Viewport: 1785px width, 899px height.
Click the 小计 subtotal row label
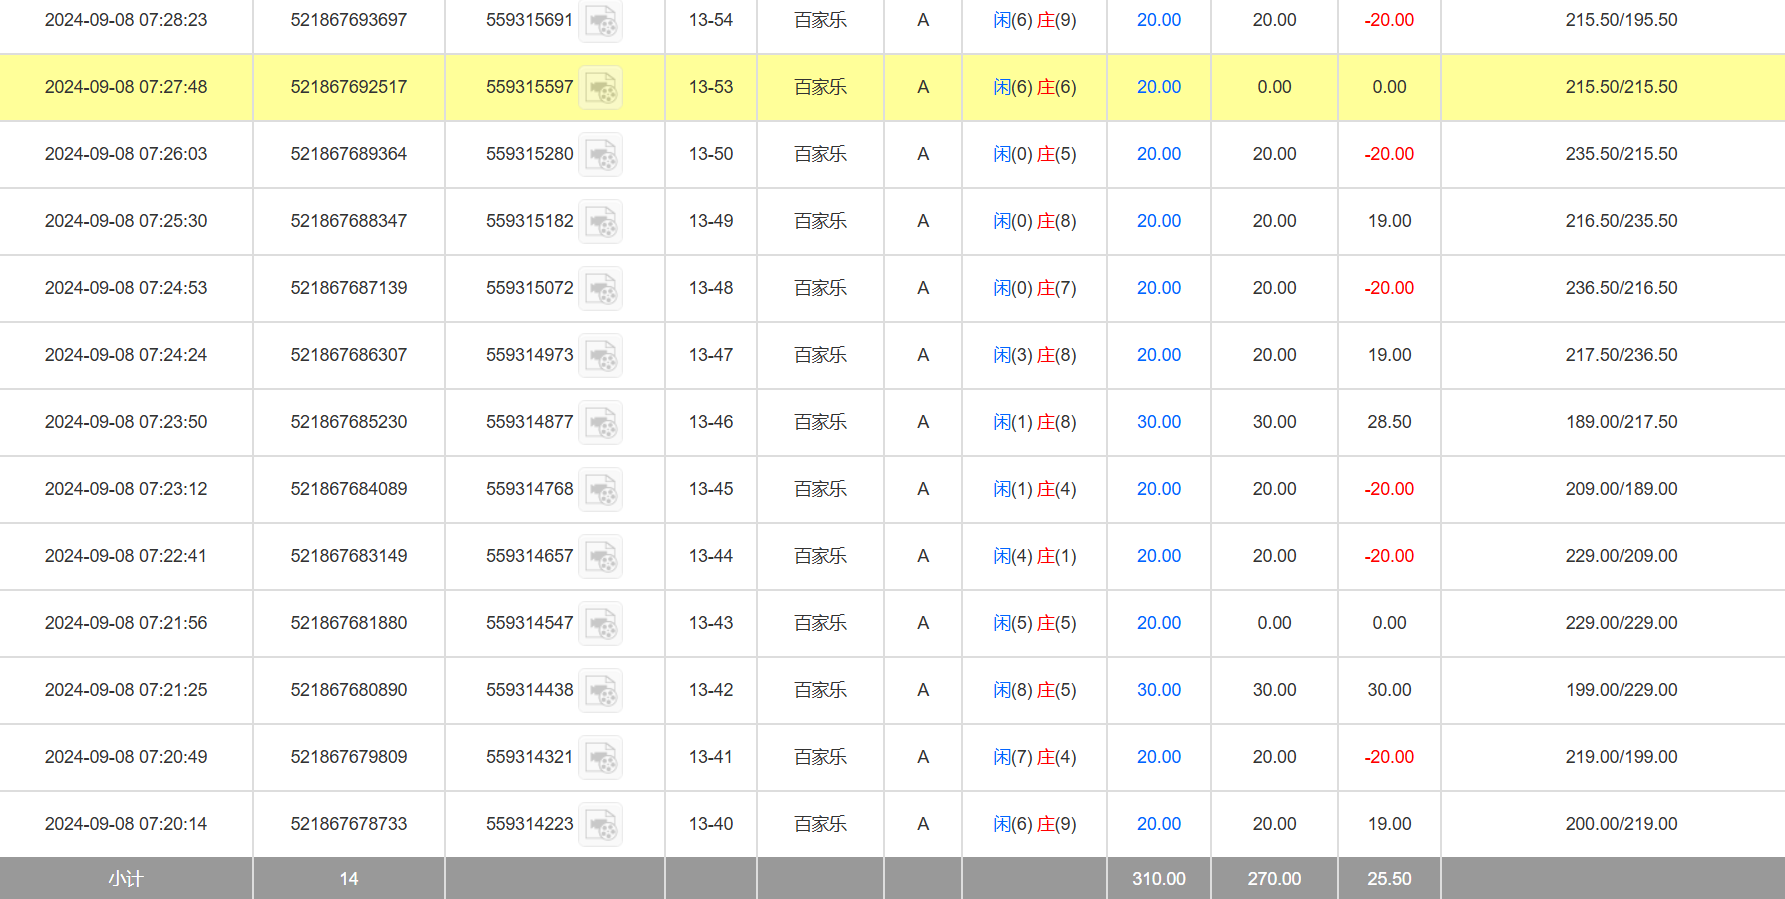pyautogui.click(x=126, y=878)
